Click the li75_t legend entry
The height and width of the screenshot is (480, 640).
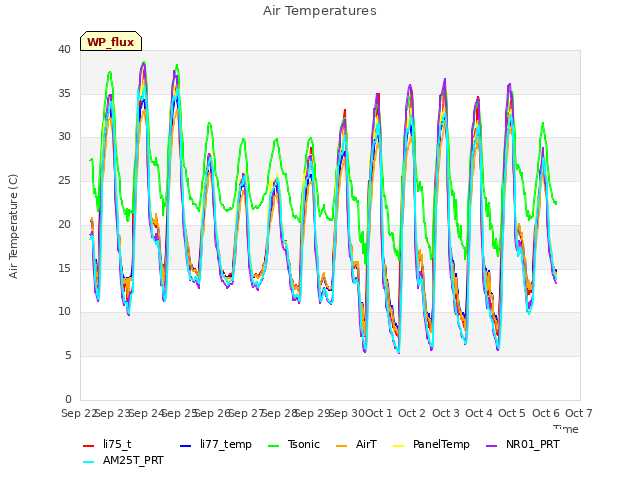tap(107, 444)
